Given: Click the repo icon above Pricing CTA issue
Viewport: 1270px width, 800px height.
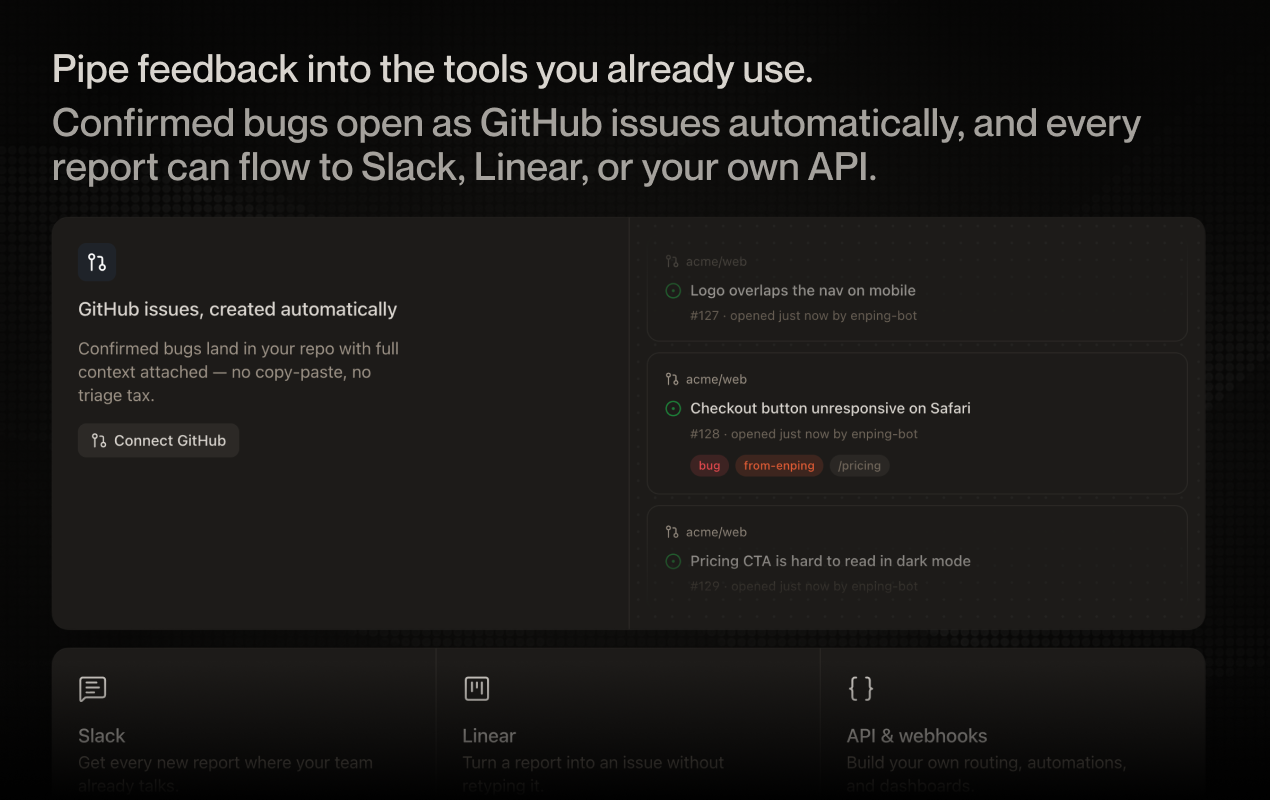Looking at the screenshot, I should click(672, 533).
